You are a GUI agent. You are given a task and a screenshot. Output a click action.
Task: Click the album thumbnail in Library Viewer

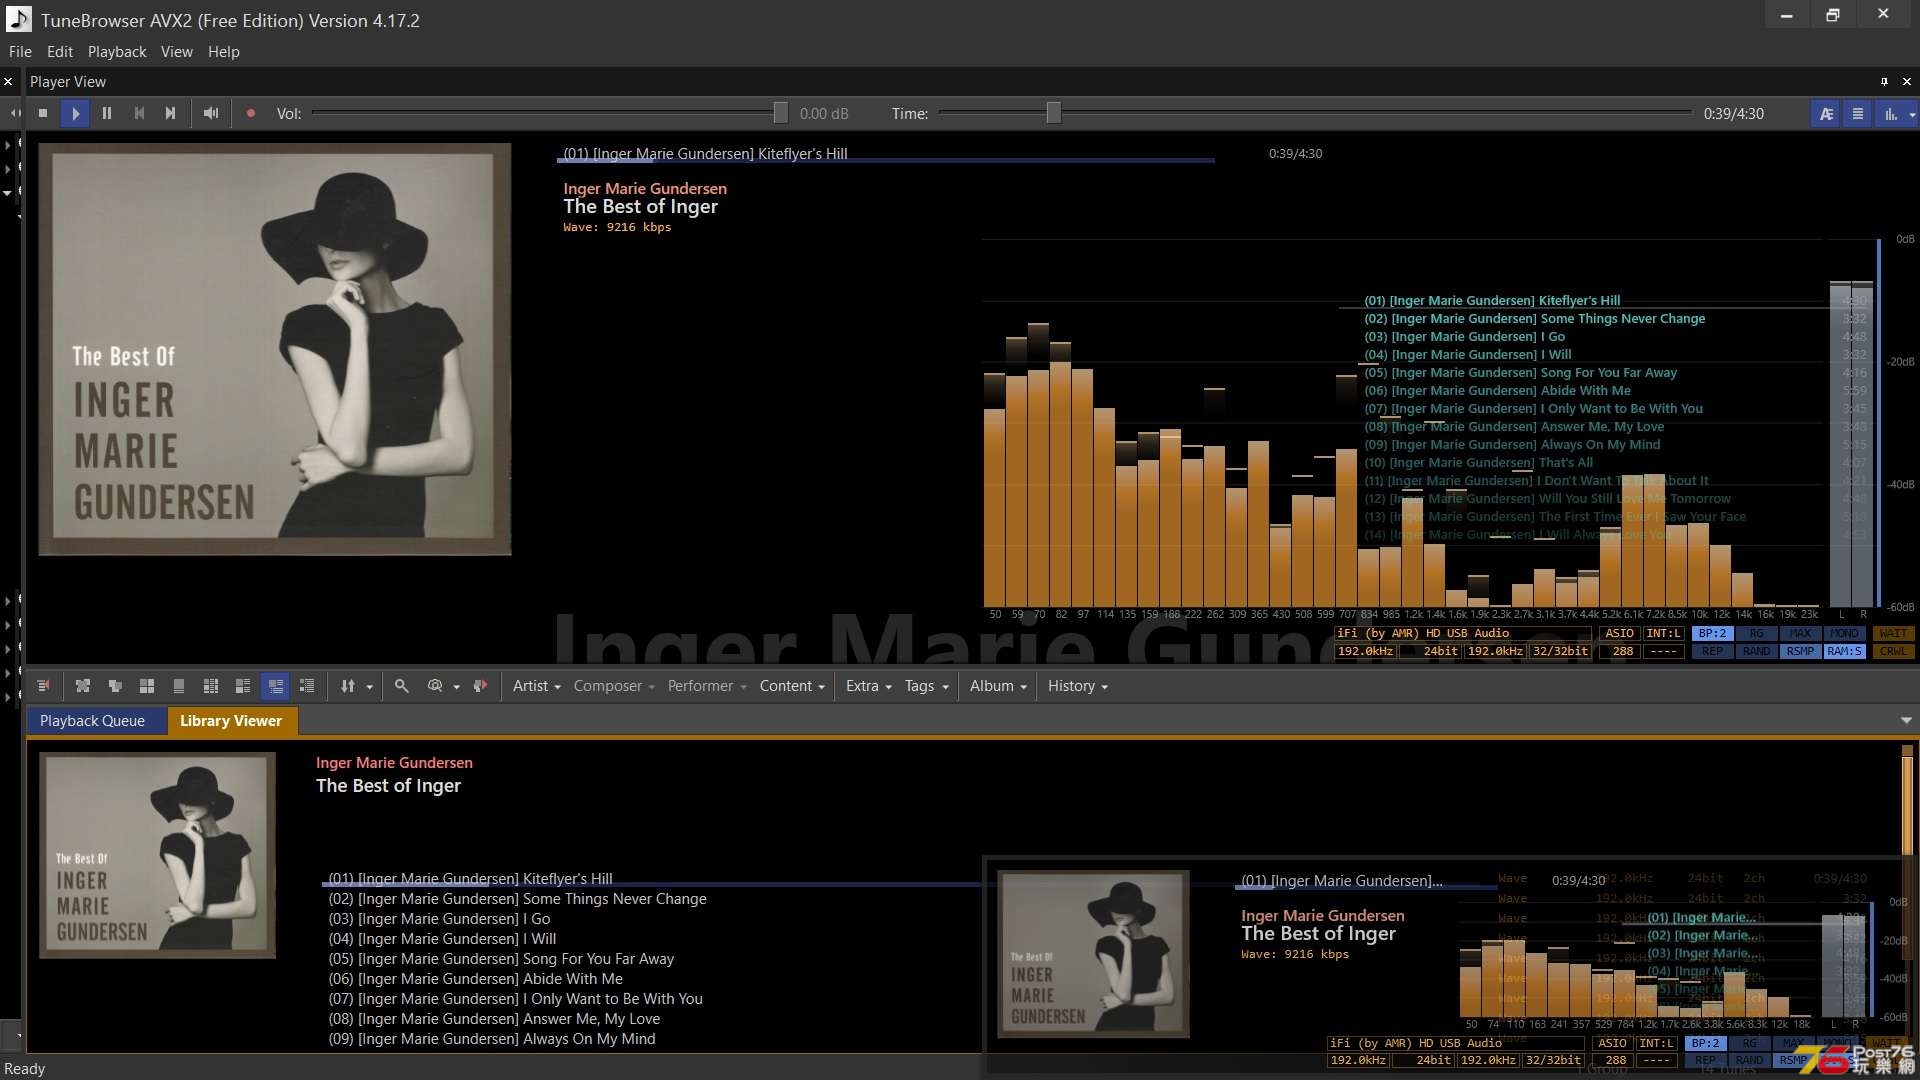coord(157,855)
